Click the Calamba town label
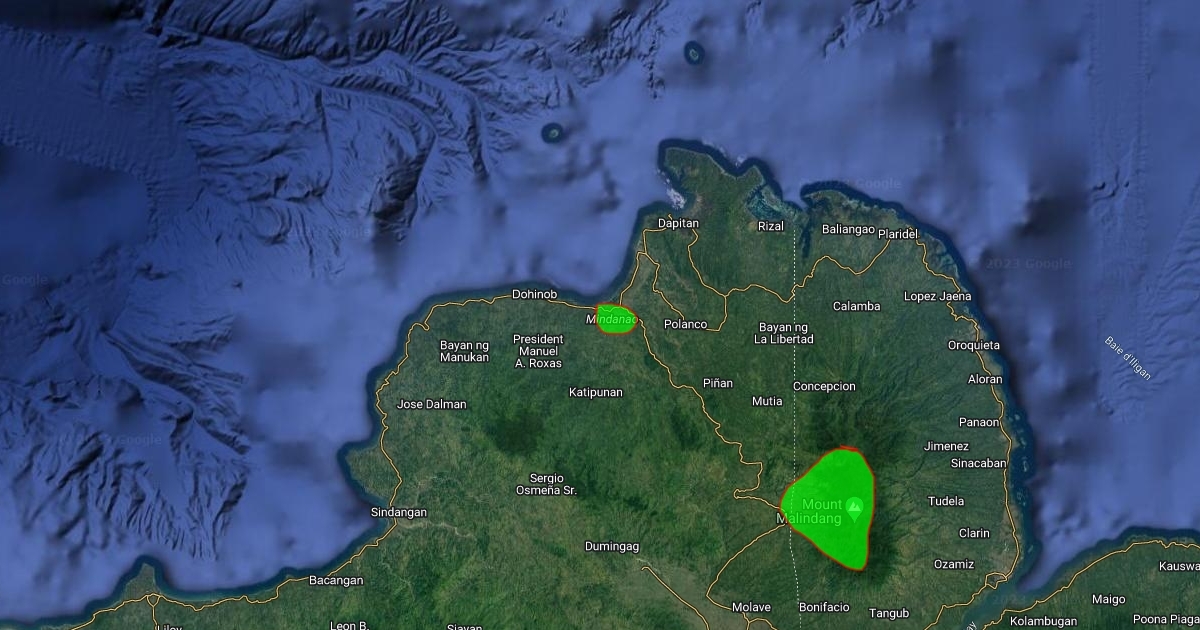Viewport: 1200px width, 630px height. click(x=857, y=306)
